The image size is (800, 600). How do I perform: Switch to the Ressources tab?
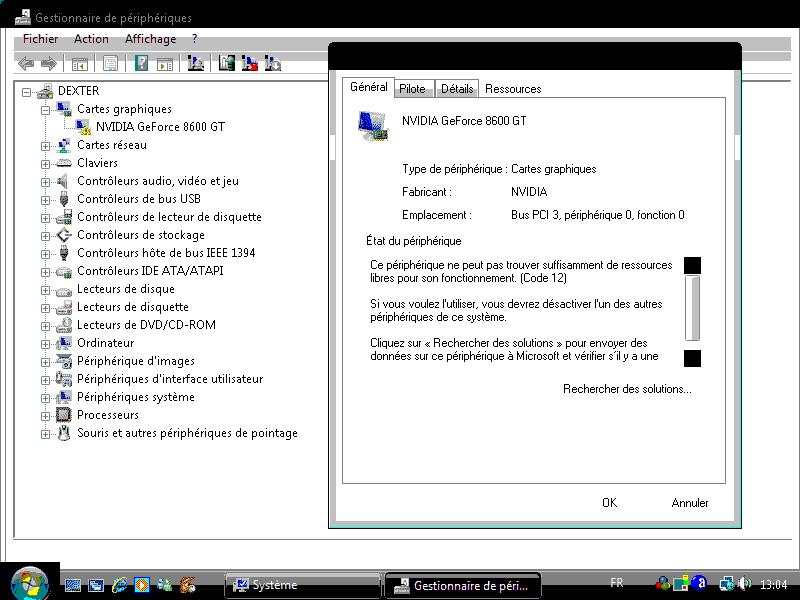[x=513, y=89]
